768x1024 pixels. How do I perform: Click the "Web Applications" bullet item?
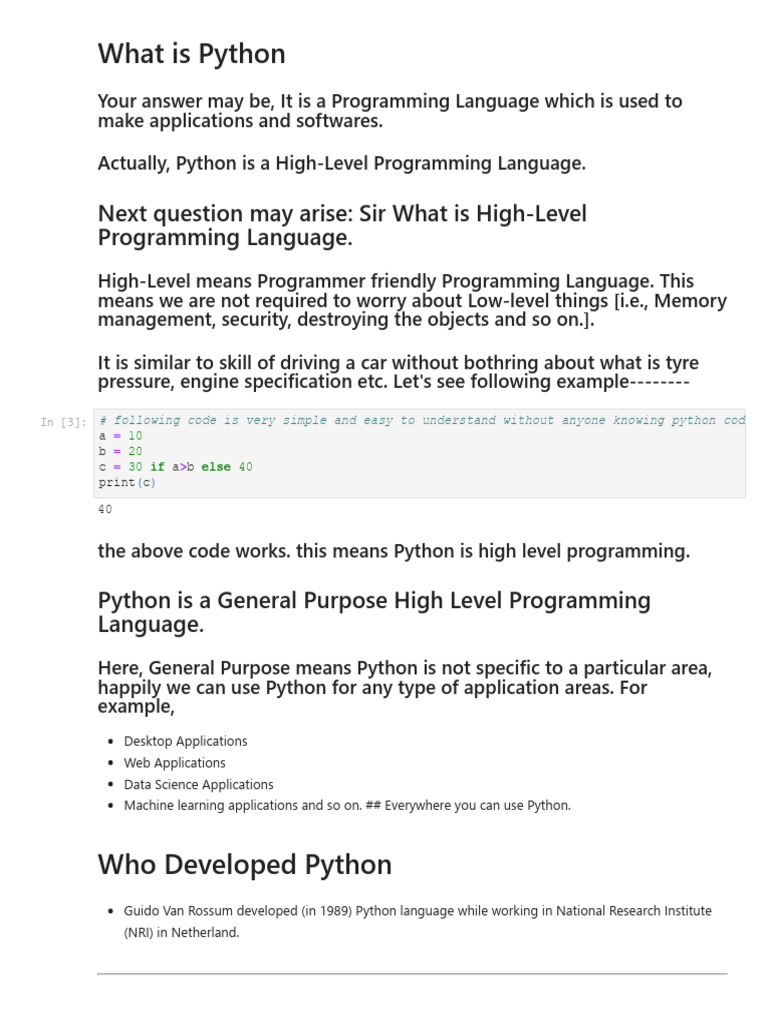click(174, 763)
